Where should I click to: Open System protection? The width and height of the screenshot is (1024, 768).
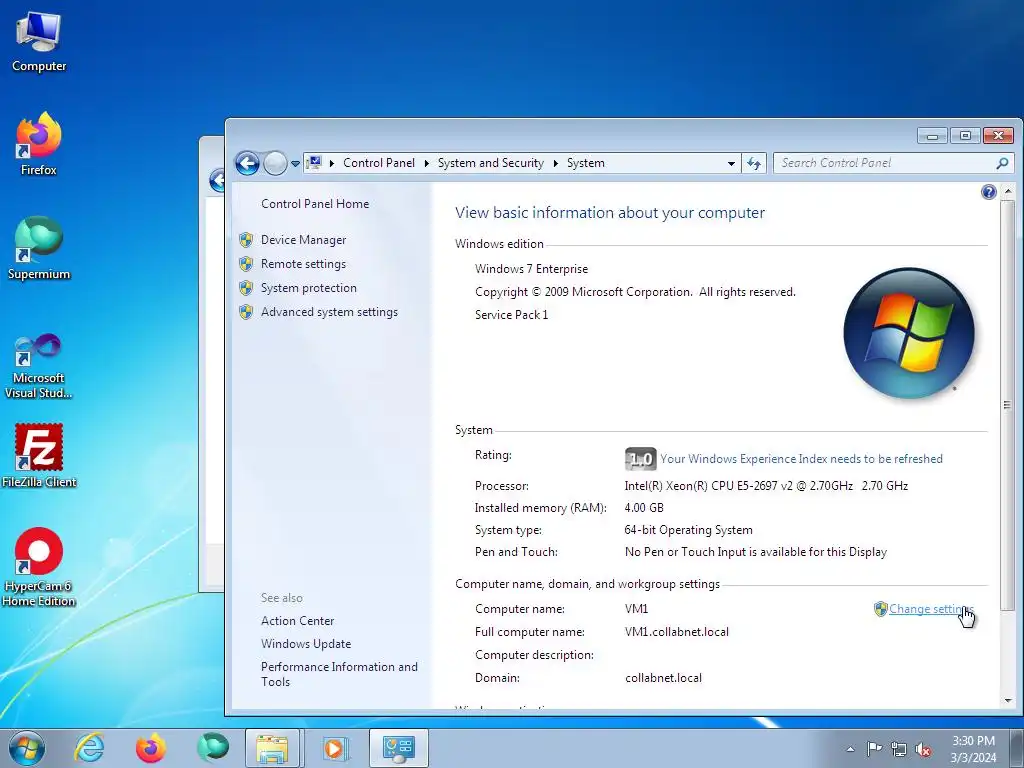pos(309,288)
